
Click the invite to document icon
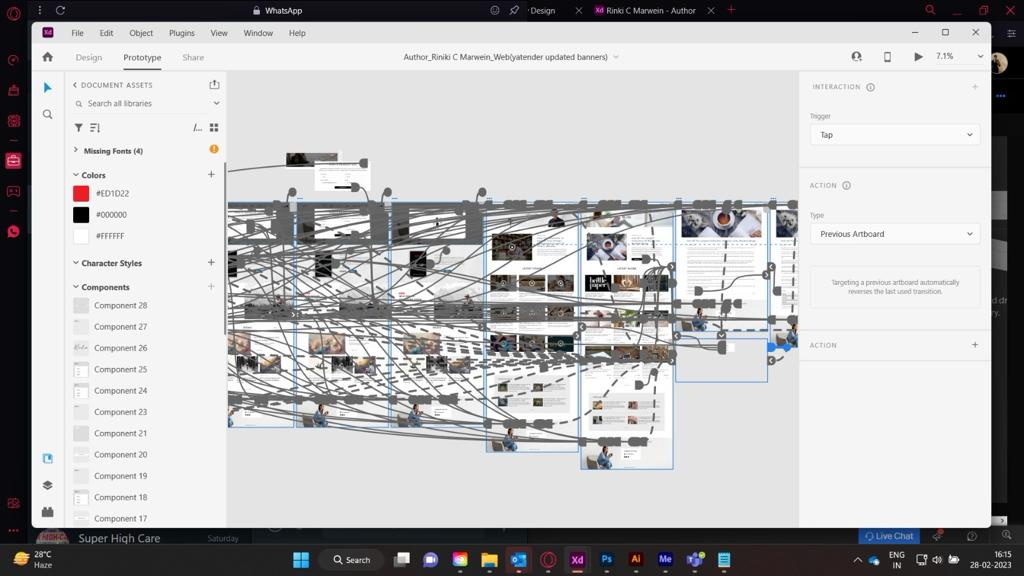pyautogui.click(x=856, y=57)
